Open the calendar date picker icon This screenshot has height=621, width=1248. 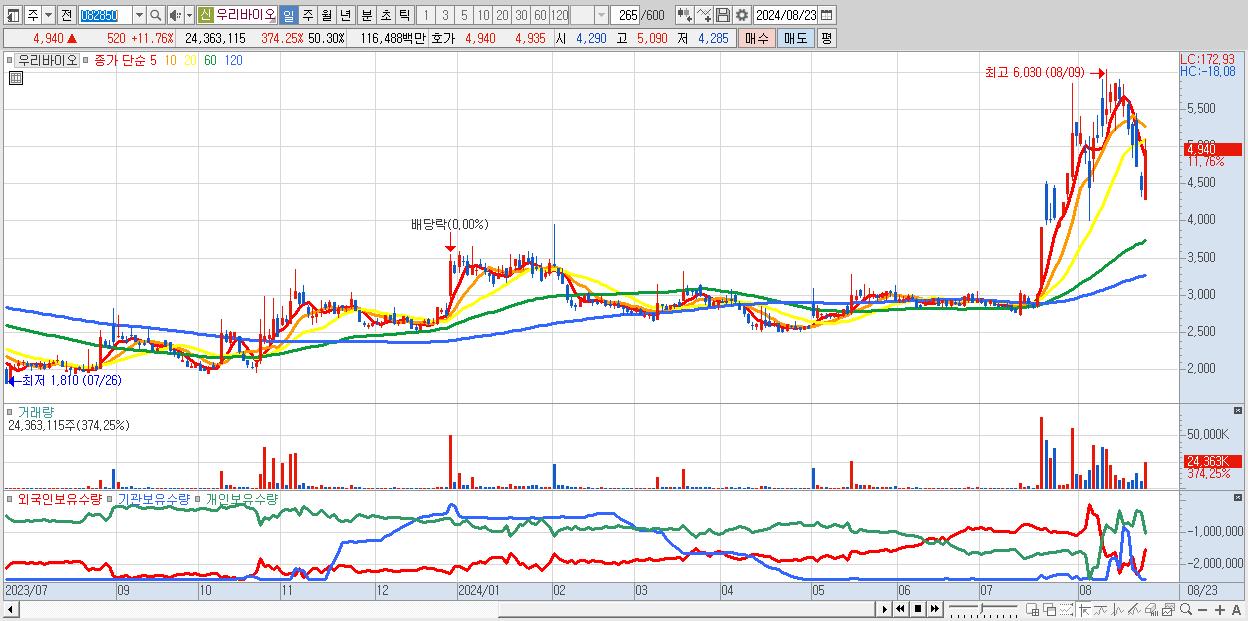coord(826,15)
